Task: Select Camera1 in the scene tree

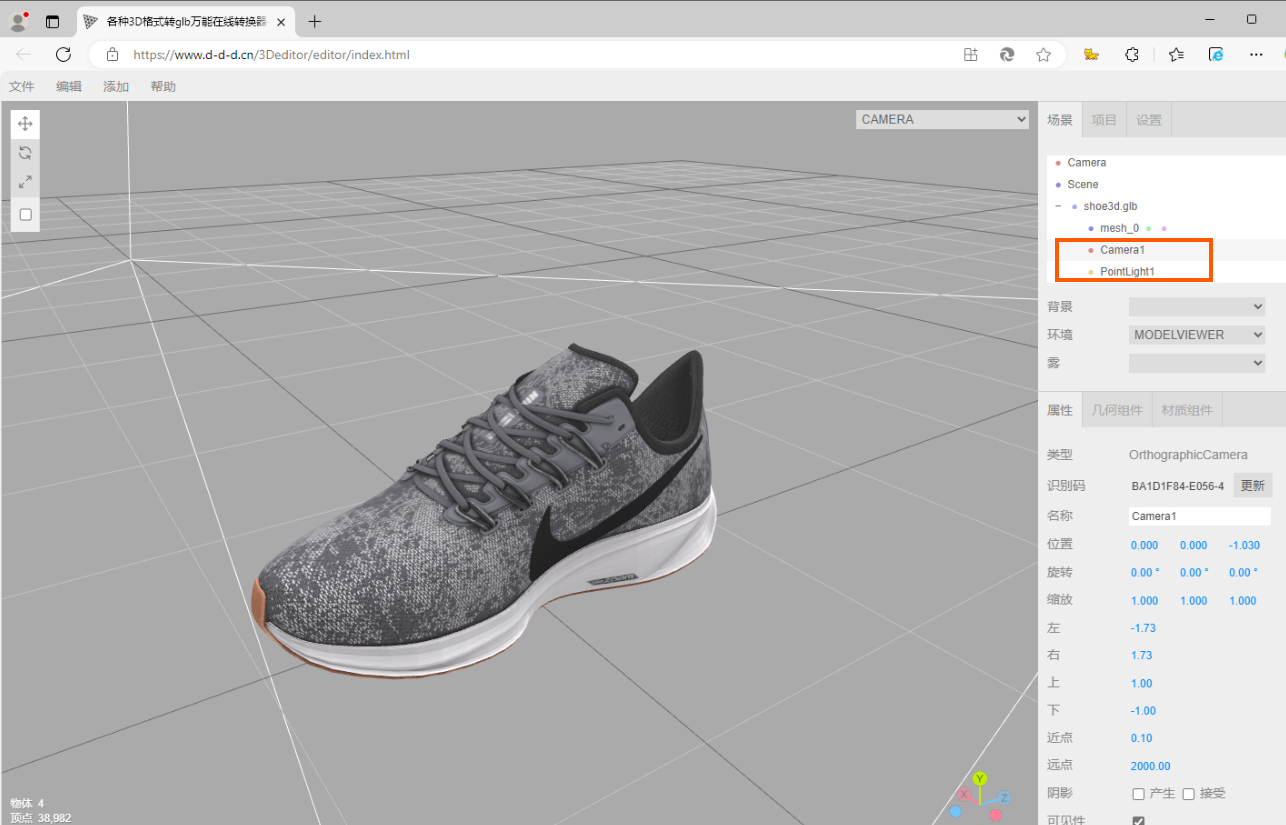Action: (1122, 250)
